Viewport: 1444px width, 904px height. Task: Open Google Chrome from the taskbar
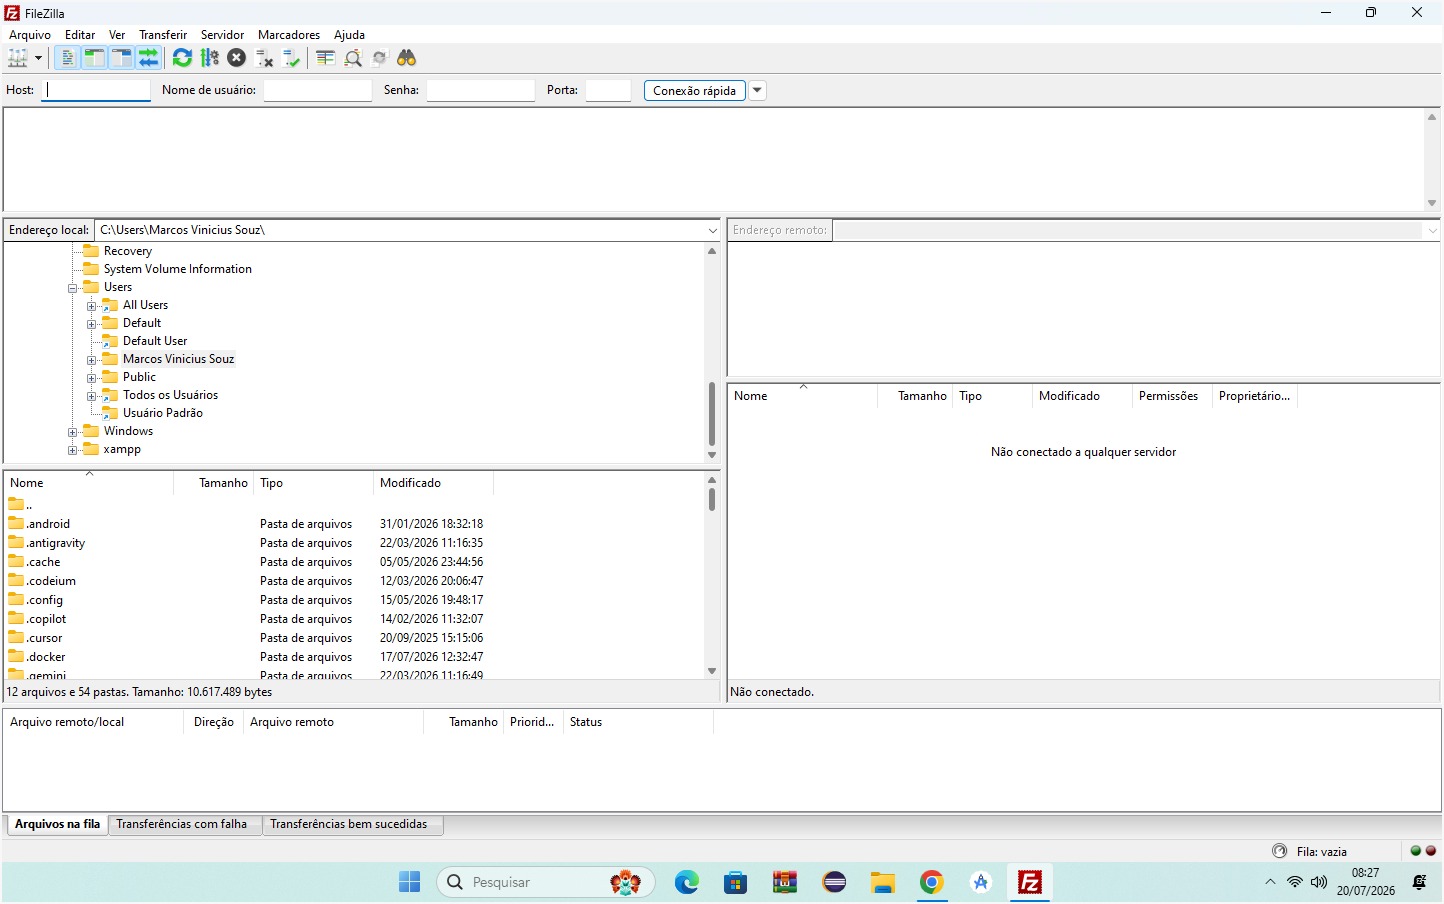932,882
